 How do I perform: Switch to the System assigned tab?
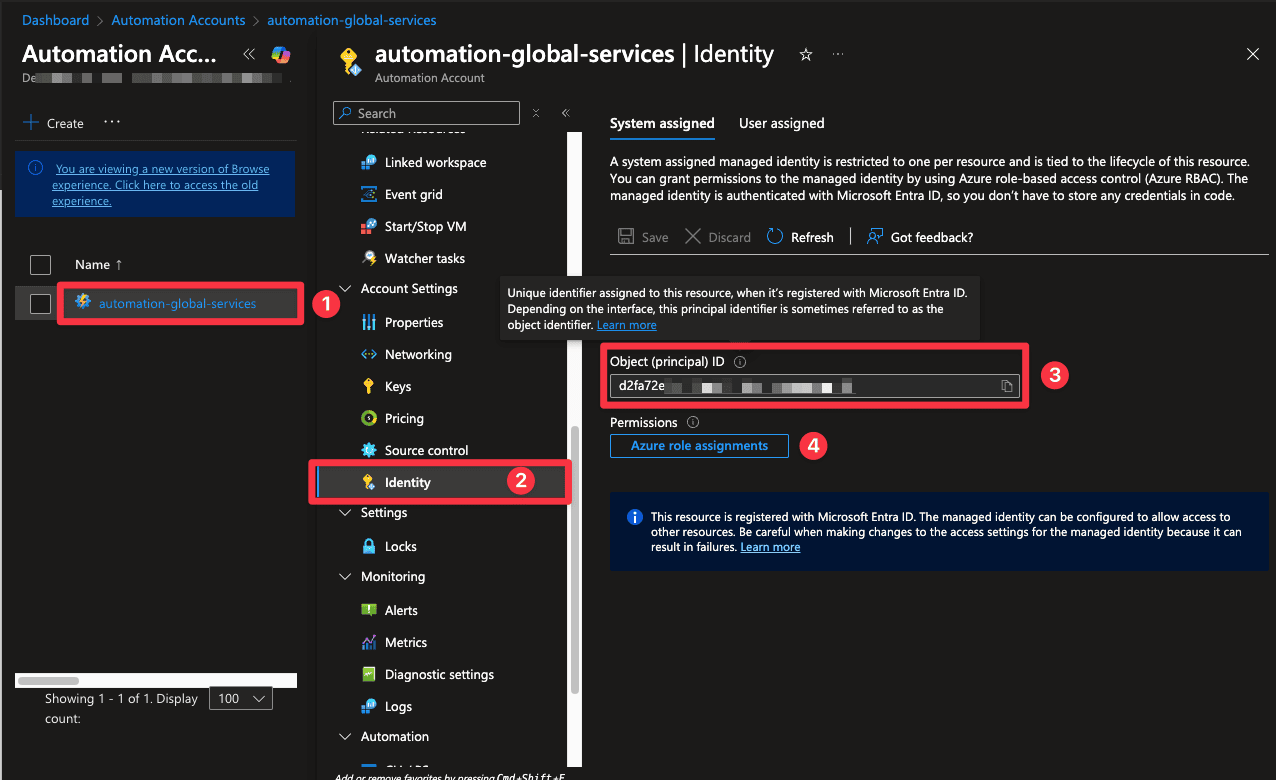tap(662, 123)
